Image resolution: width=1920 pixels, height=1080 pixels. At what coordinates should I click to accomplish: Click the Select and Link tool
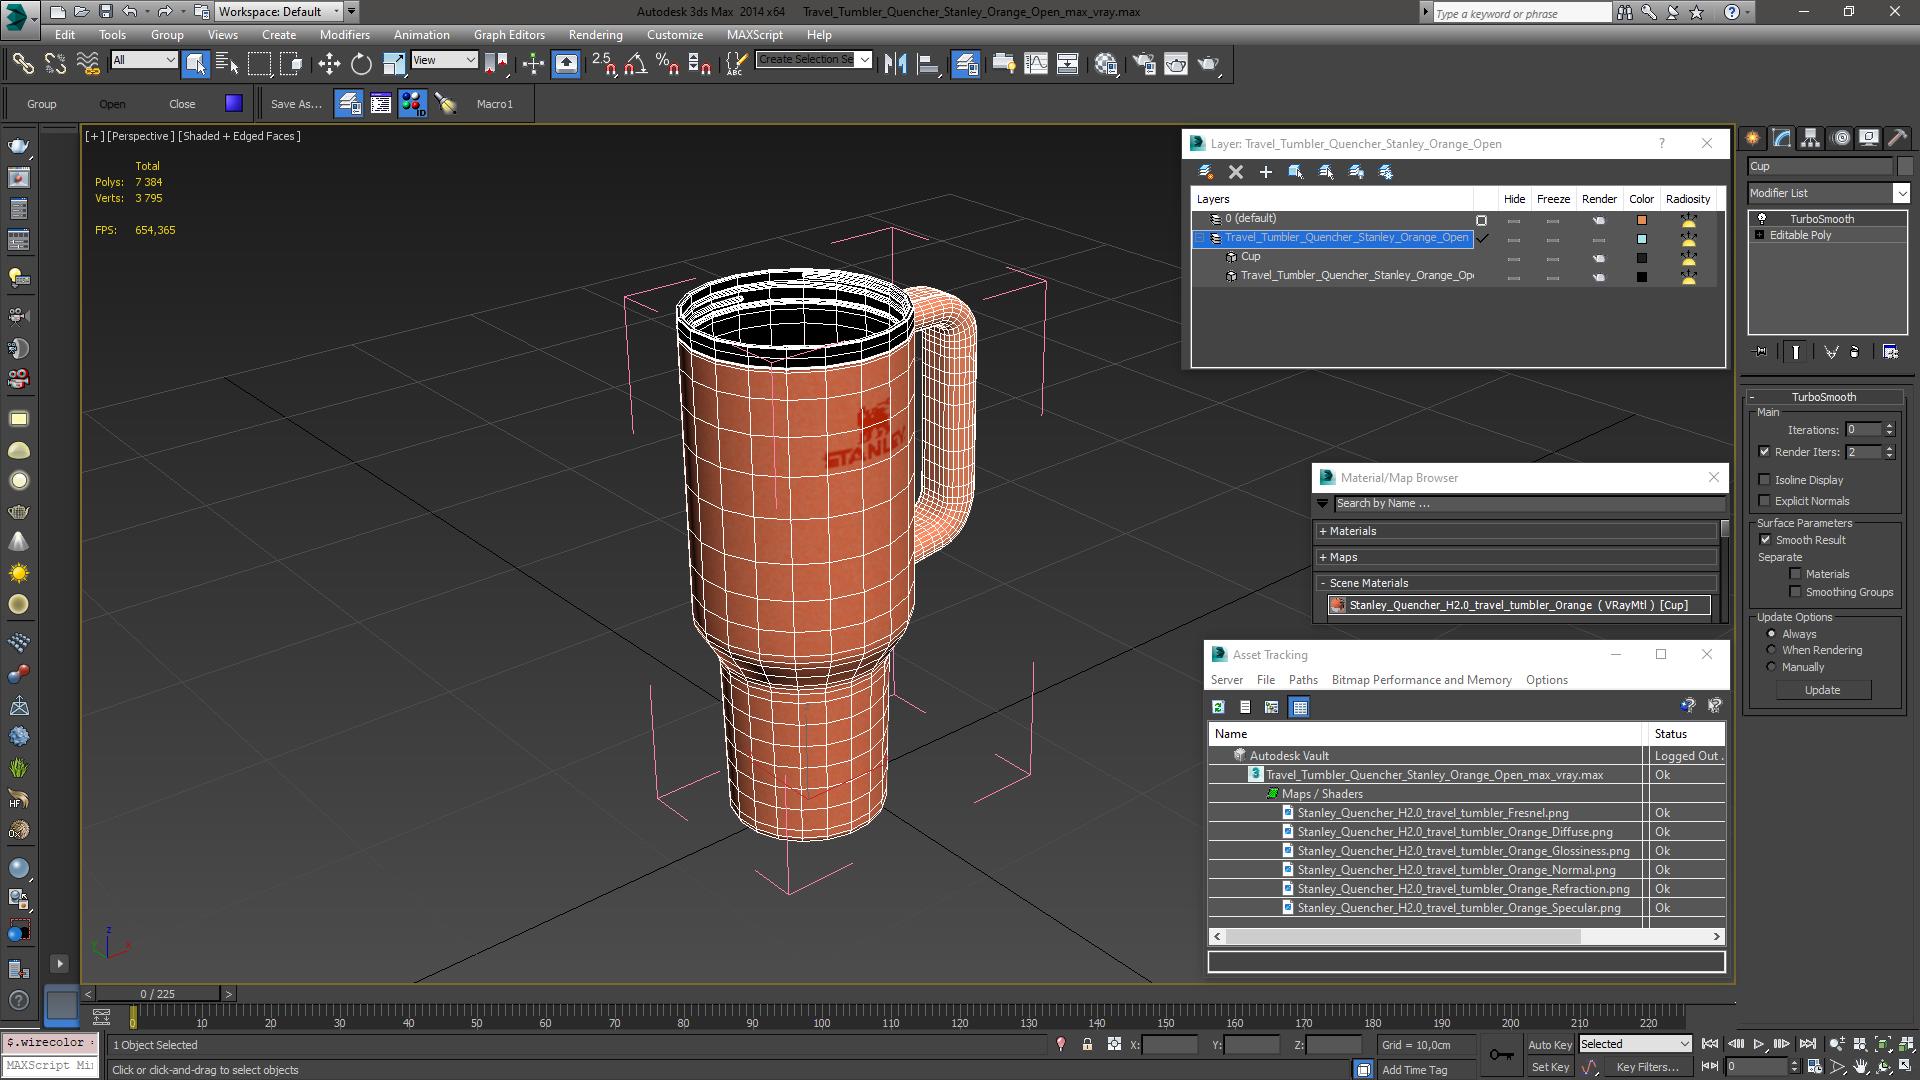coord(22,64)
